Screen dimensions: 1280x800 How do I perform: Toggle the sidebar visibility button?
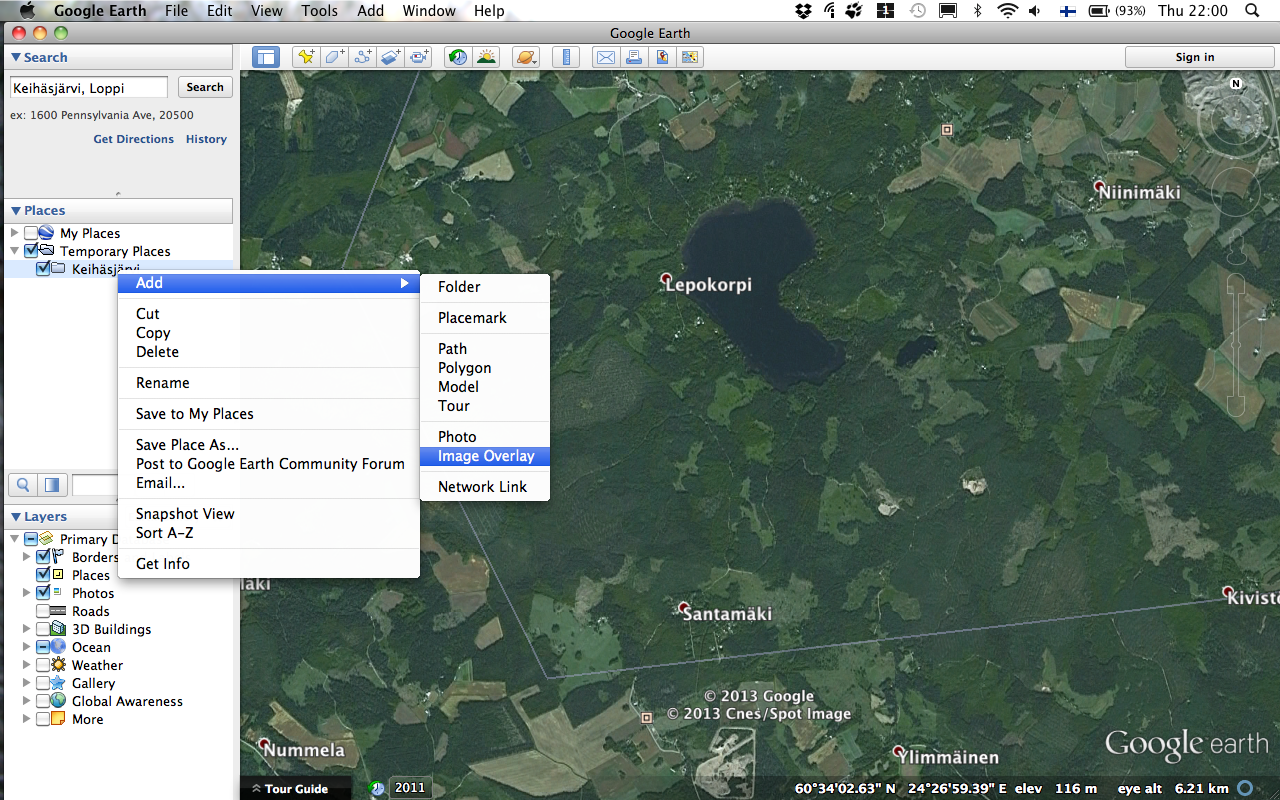pos(265,57)
